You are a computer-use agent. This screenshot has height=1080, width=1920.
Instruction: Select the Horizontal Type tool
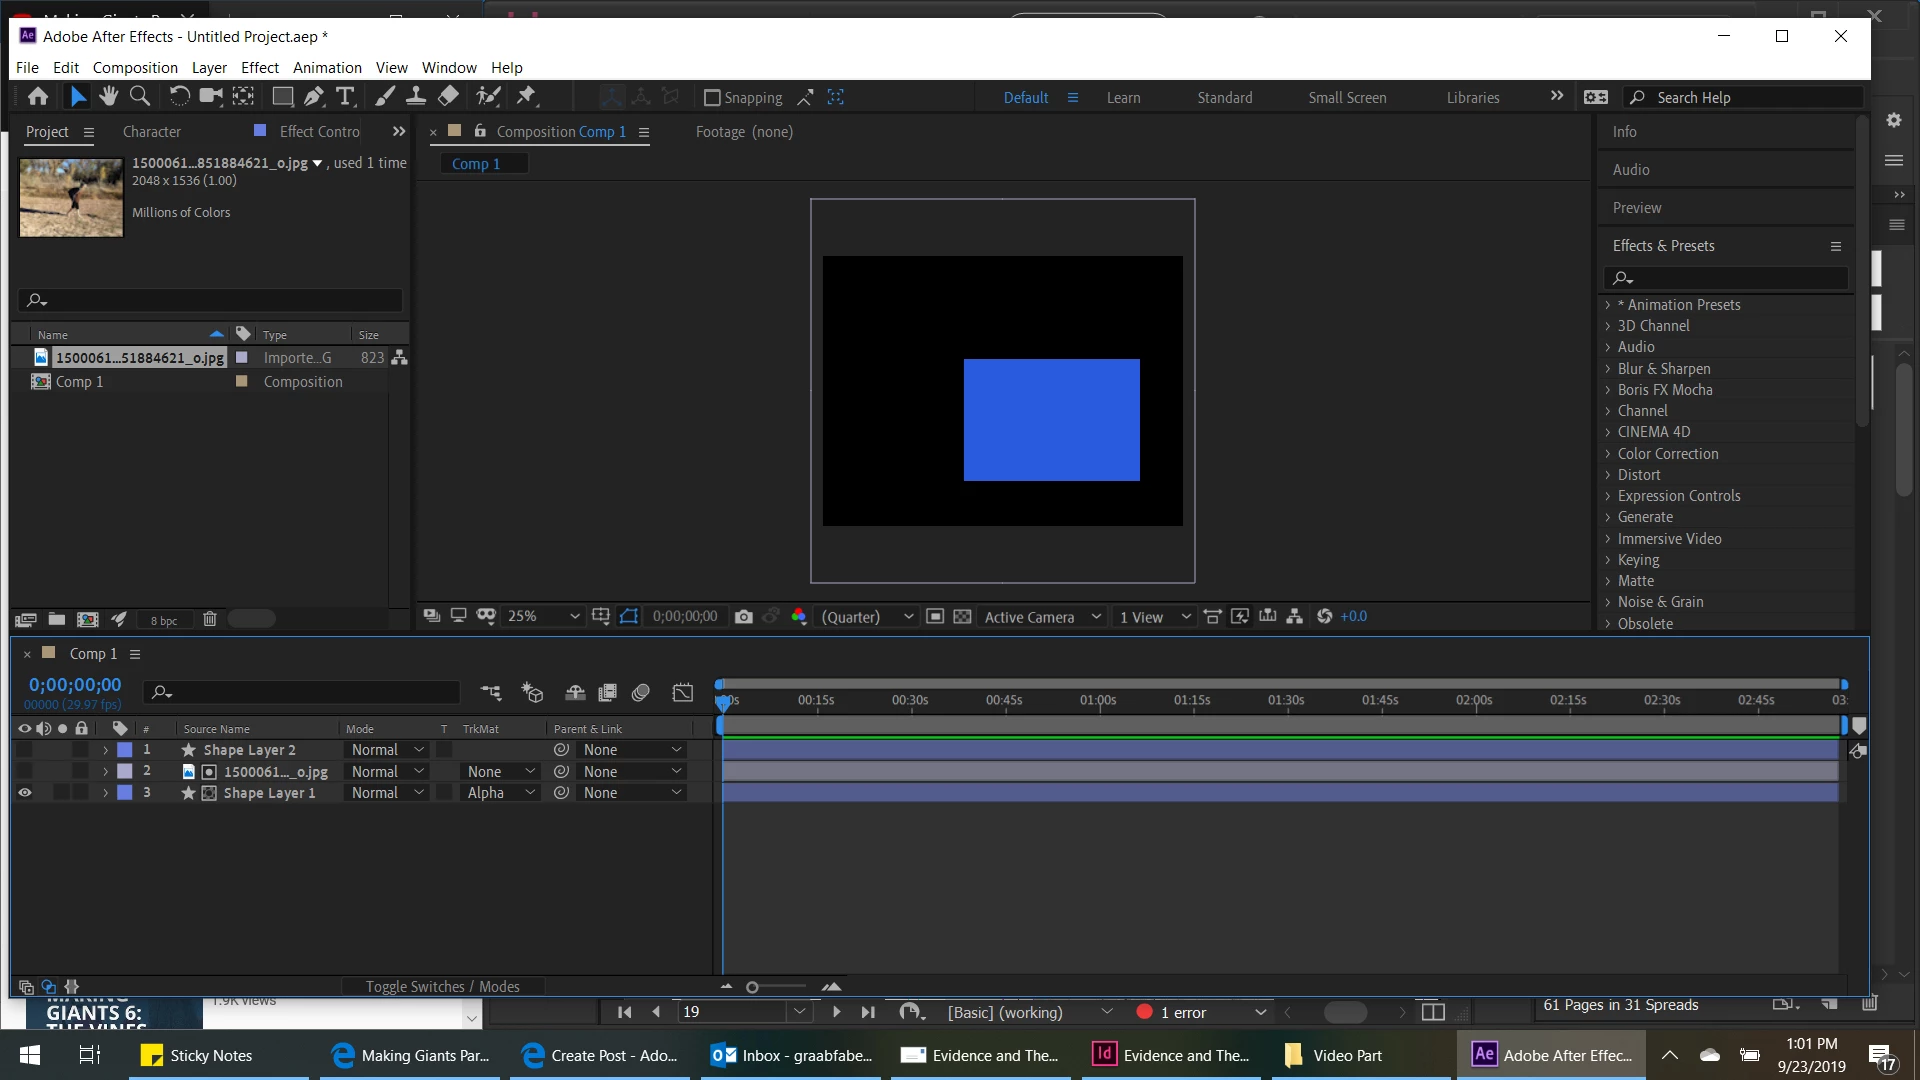point(345,96)
